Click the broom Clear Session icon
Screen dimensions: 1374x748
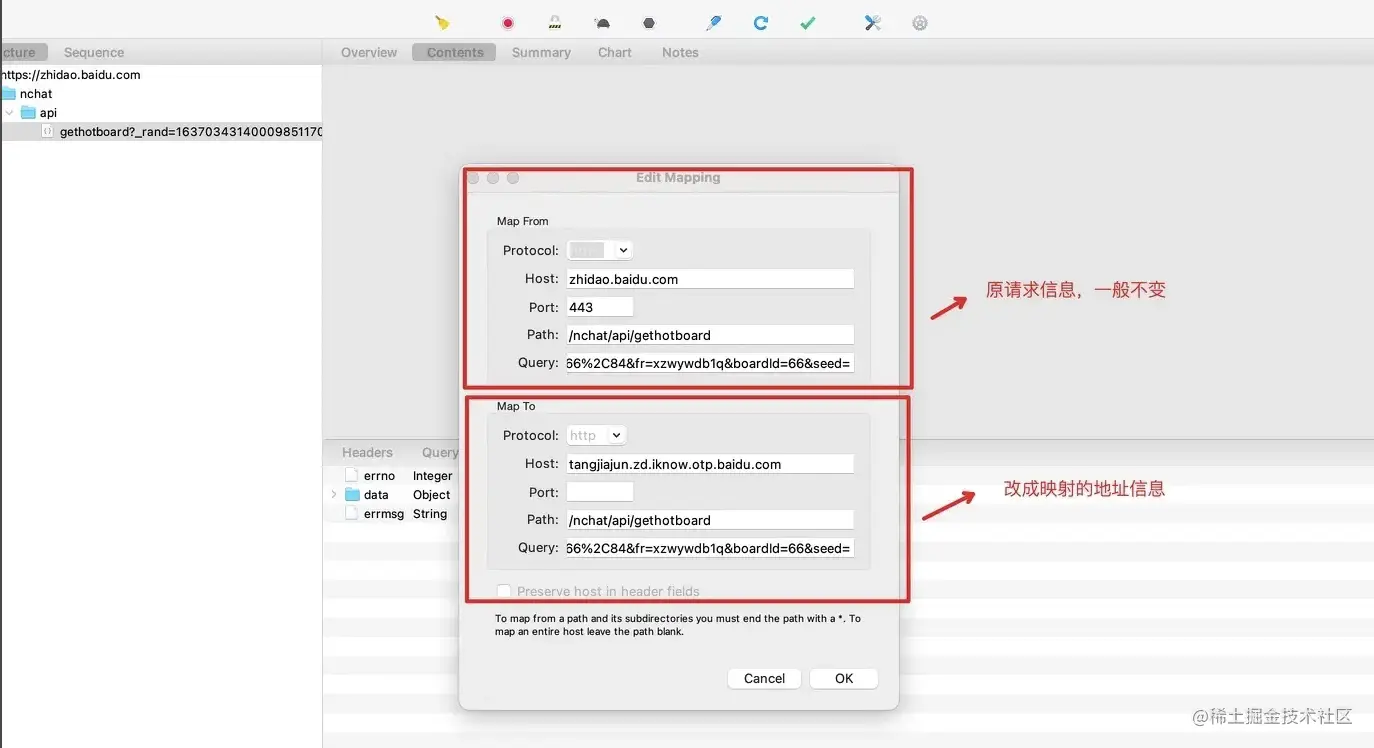(443, 23)
